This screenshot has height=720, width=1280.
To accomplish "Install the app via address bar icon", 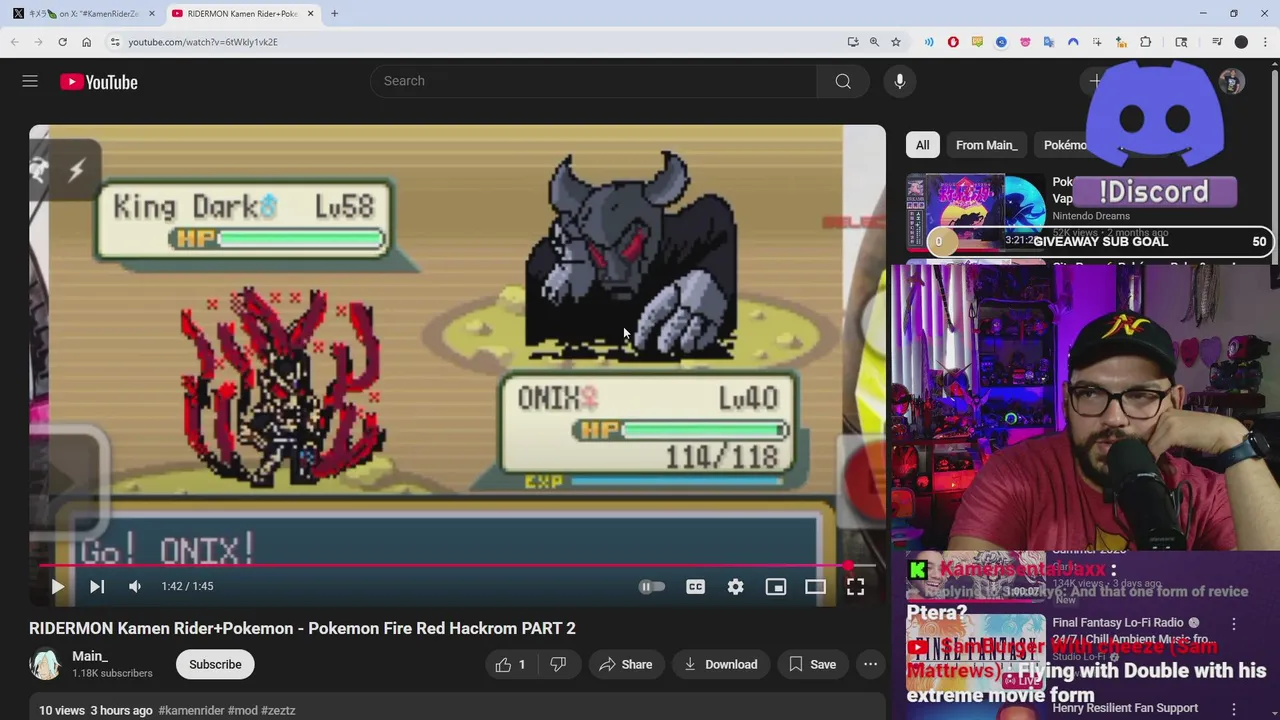I will click(x=852, y=42).
